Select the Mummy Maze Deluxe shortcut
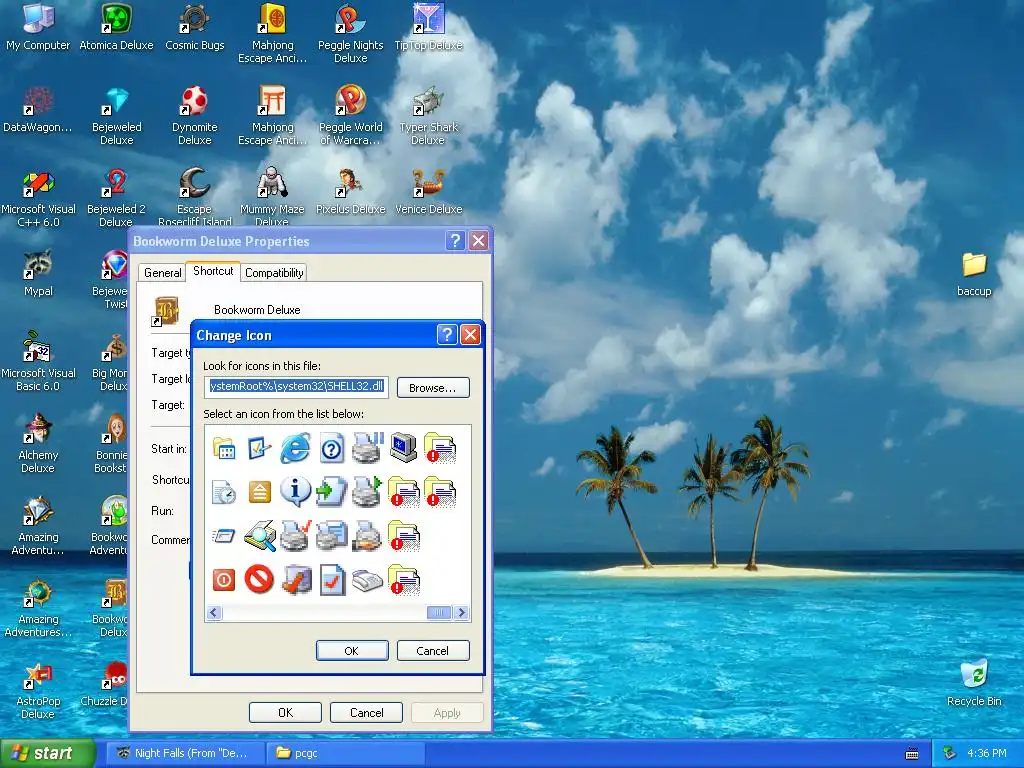 coord(272,197)
